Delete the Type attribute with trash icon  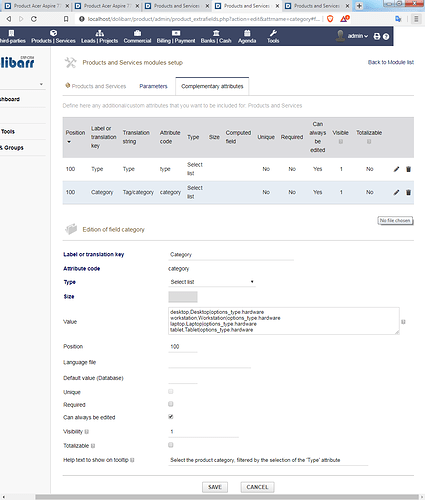[x=408, y=169]
